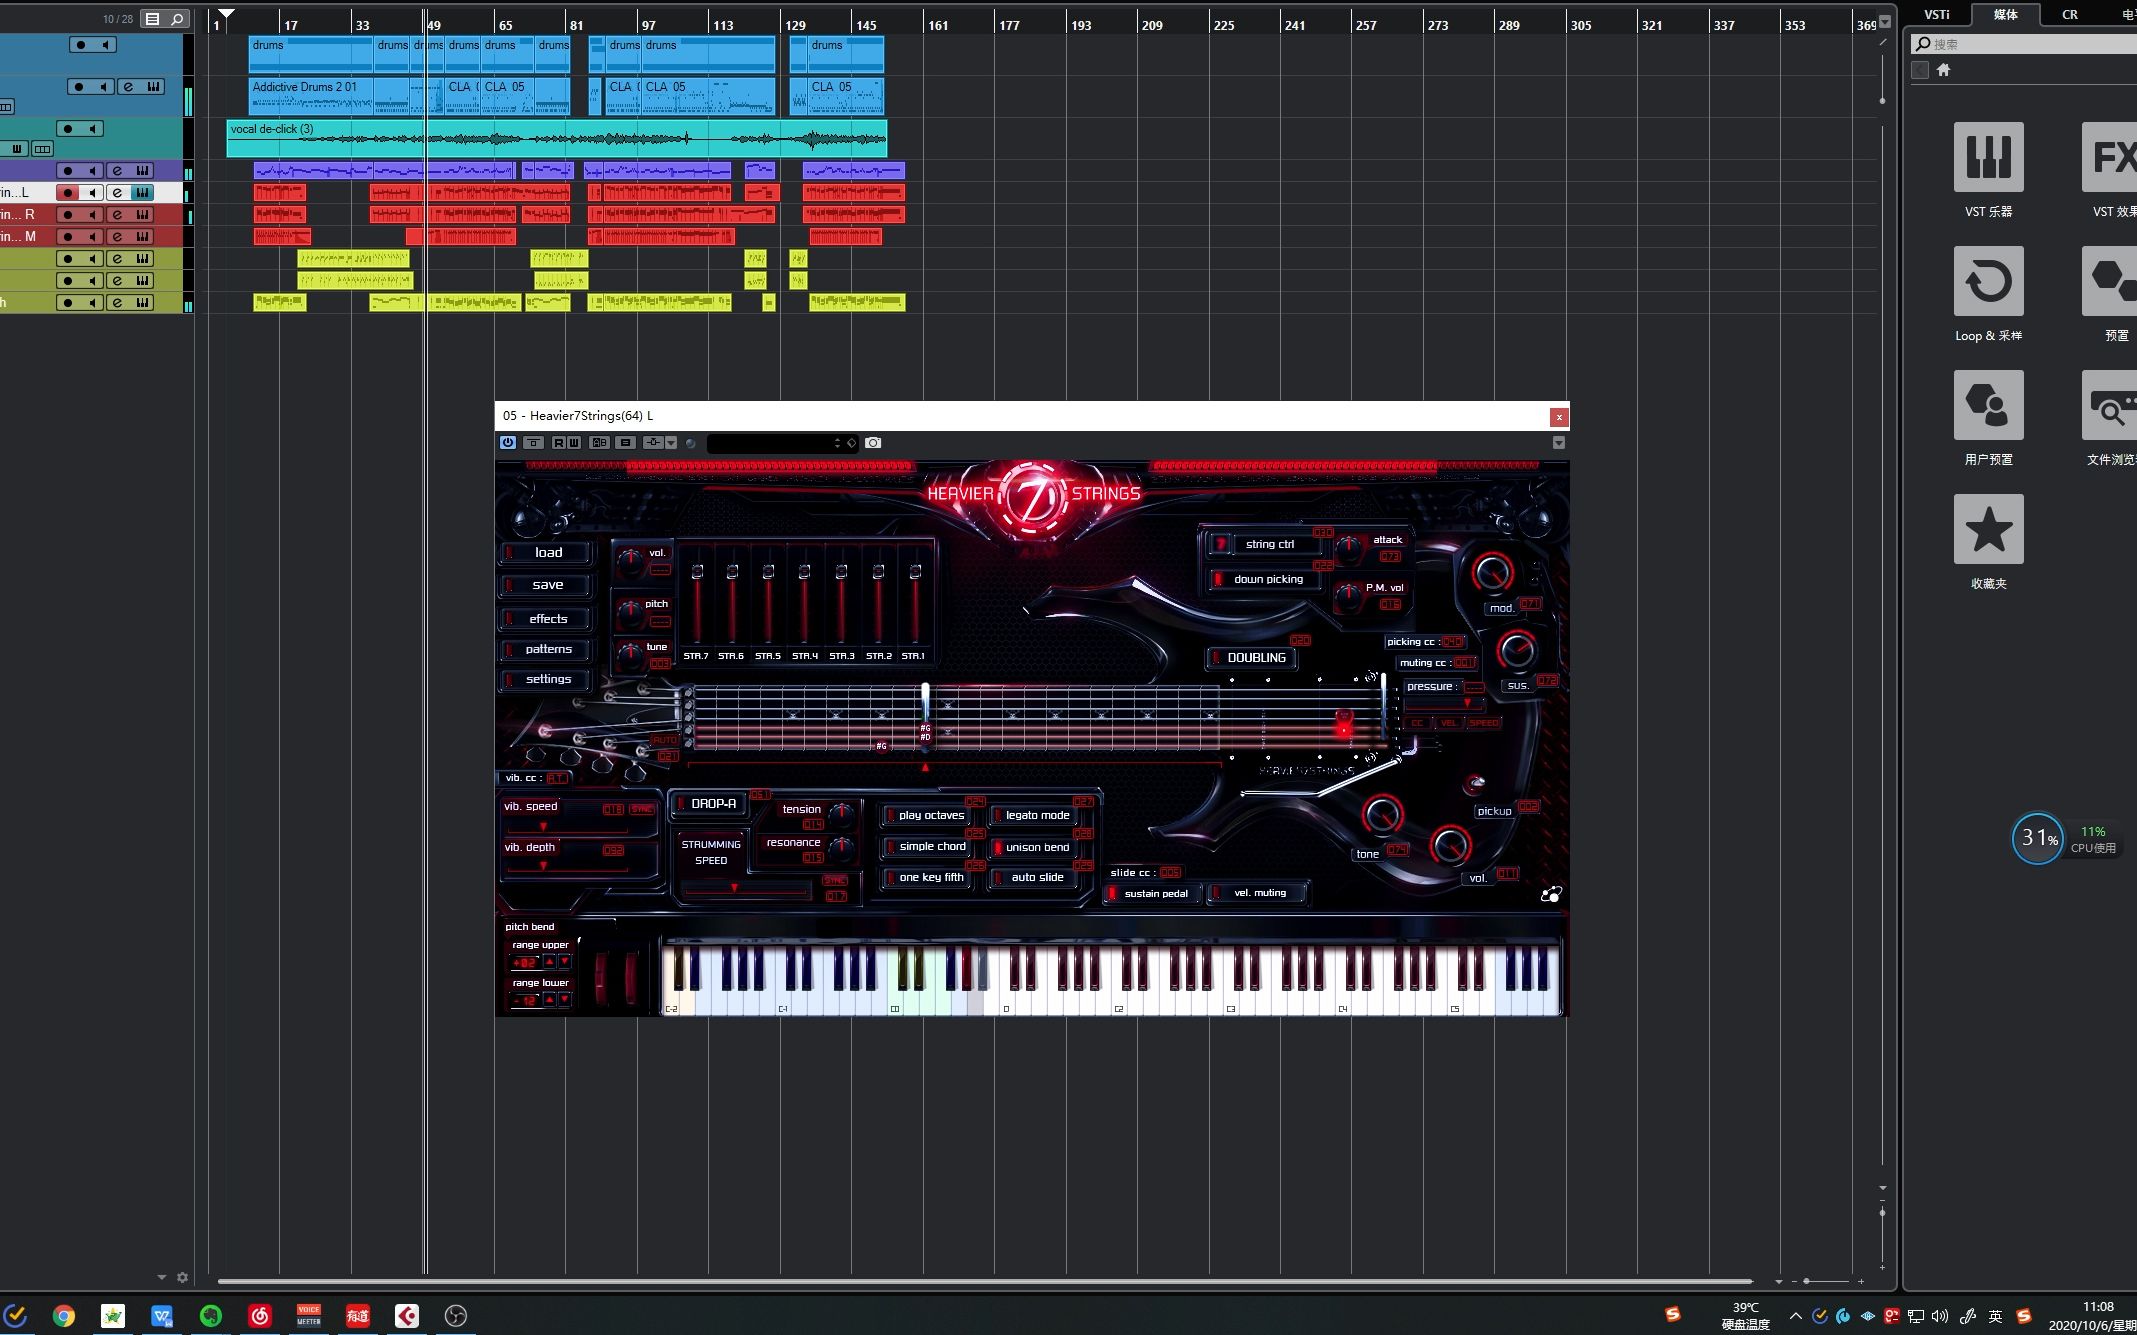Expand side-chain routing dropdown arrow
This screenshot has height=1335, width=2137.
coord(672,443)
